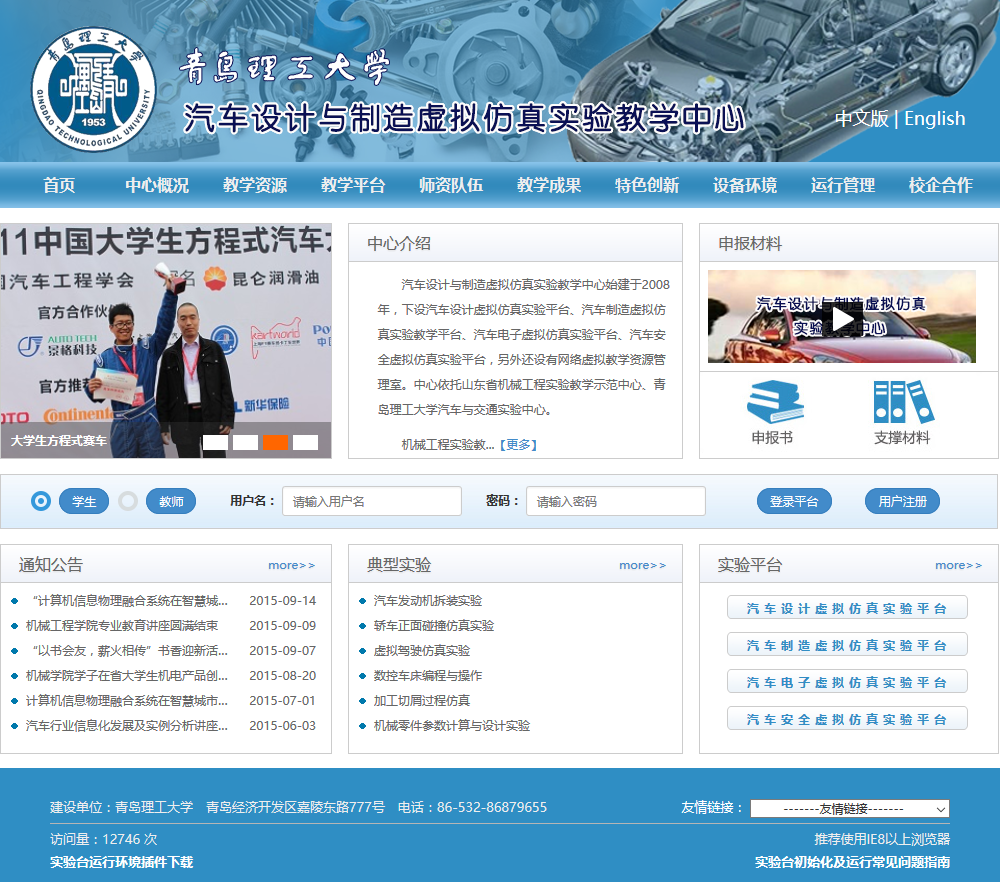Select the 学生 radio button

tap(41, 501)
